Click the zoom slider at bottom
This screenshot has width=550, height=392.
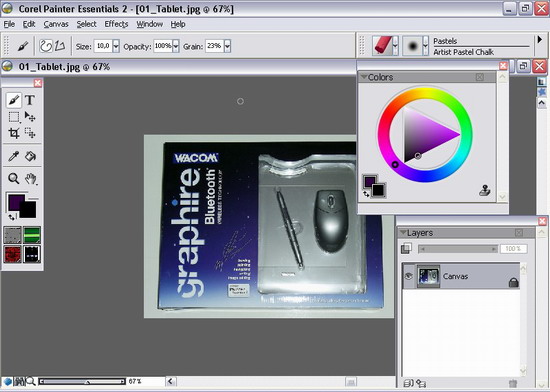pyautogui.click(x=82, y=381)
